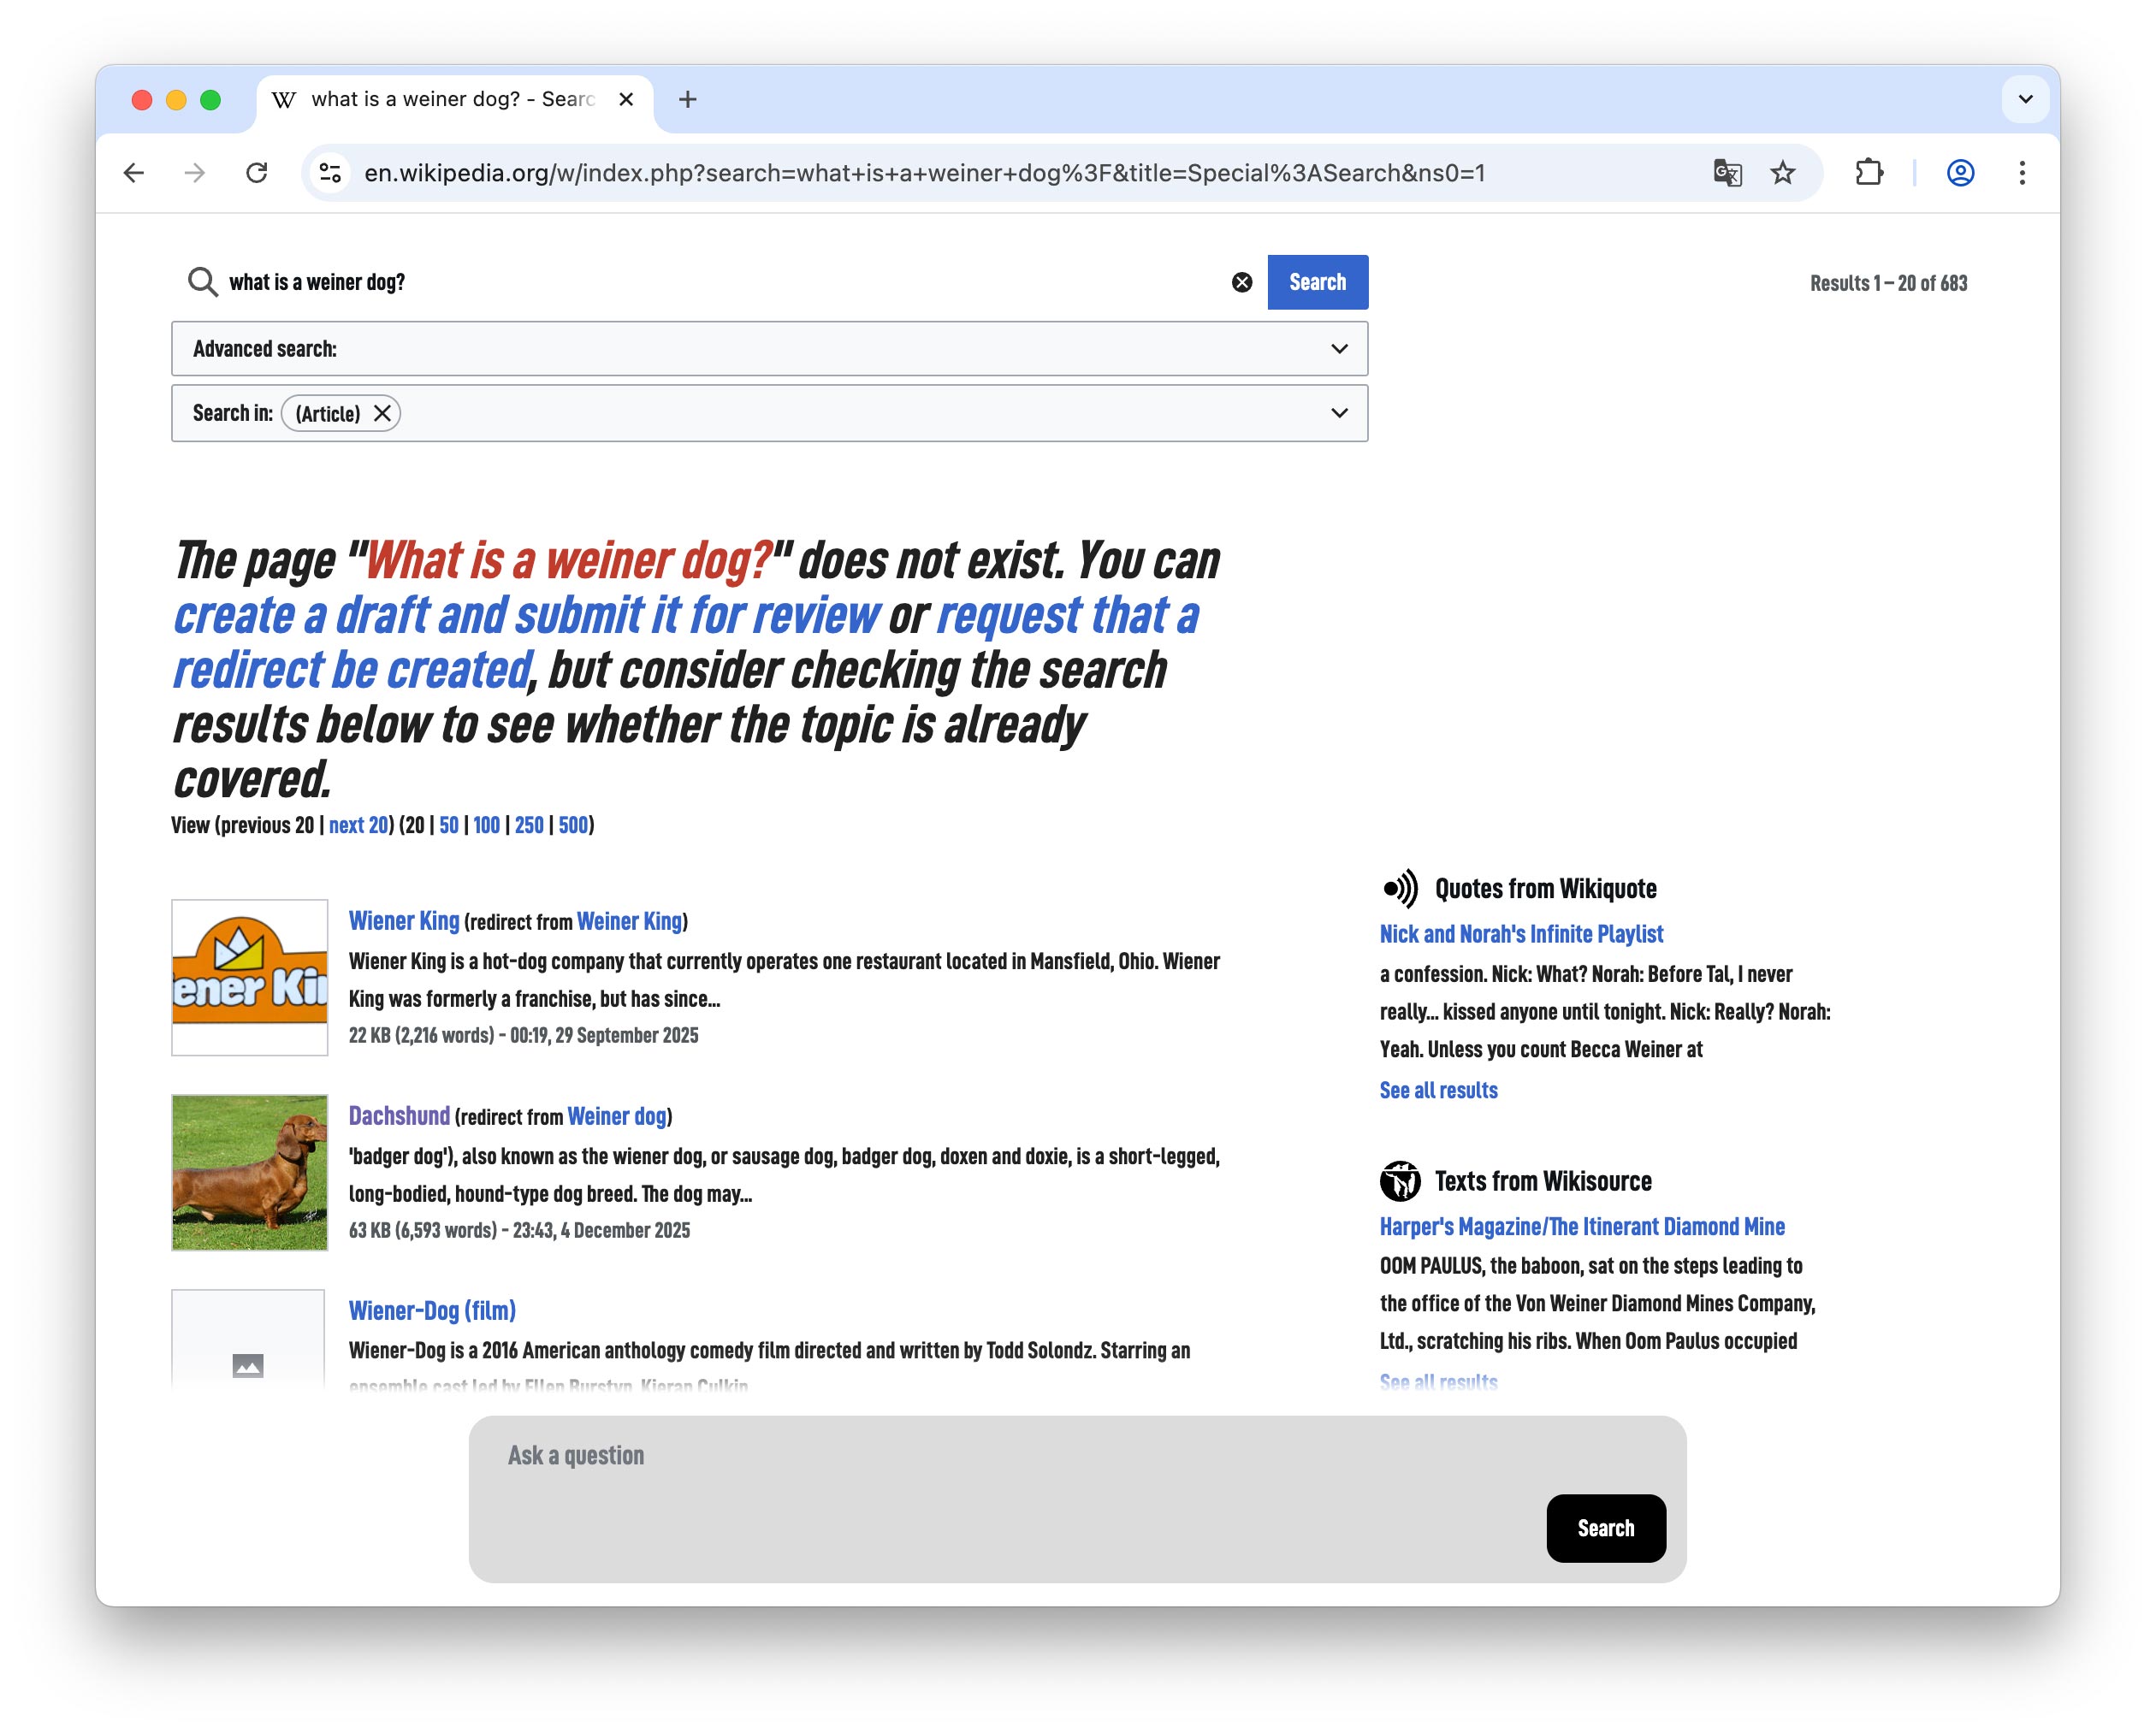The image size is (2156, 1733).
Task: View site information icon in address bar
Action: point(330,173)
